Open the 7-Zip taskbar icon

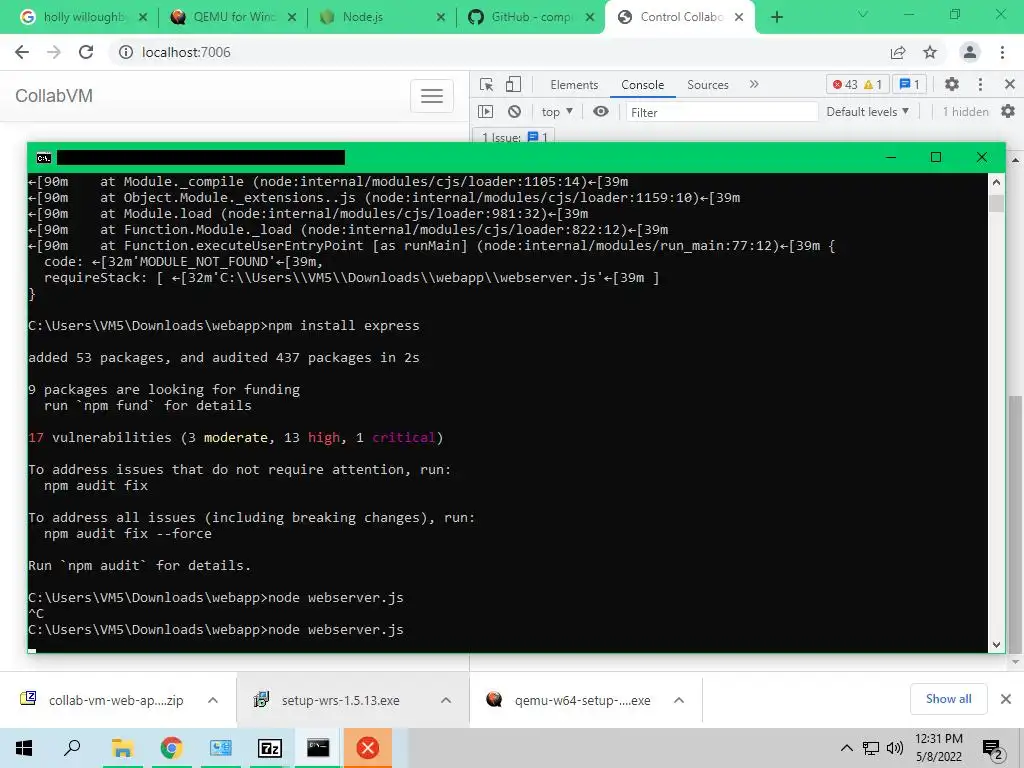(x=270, y=748)
